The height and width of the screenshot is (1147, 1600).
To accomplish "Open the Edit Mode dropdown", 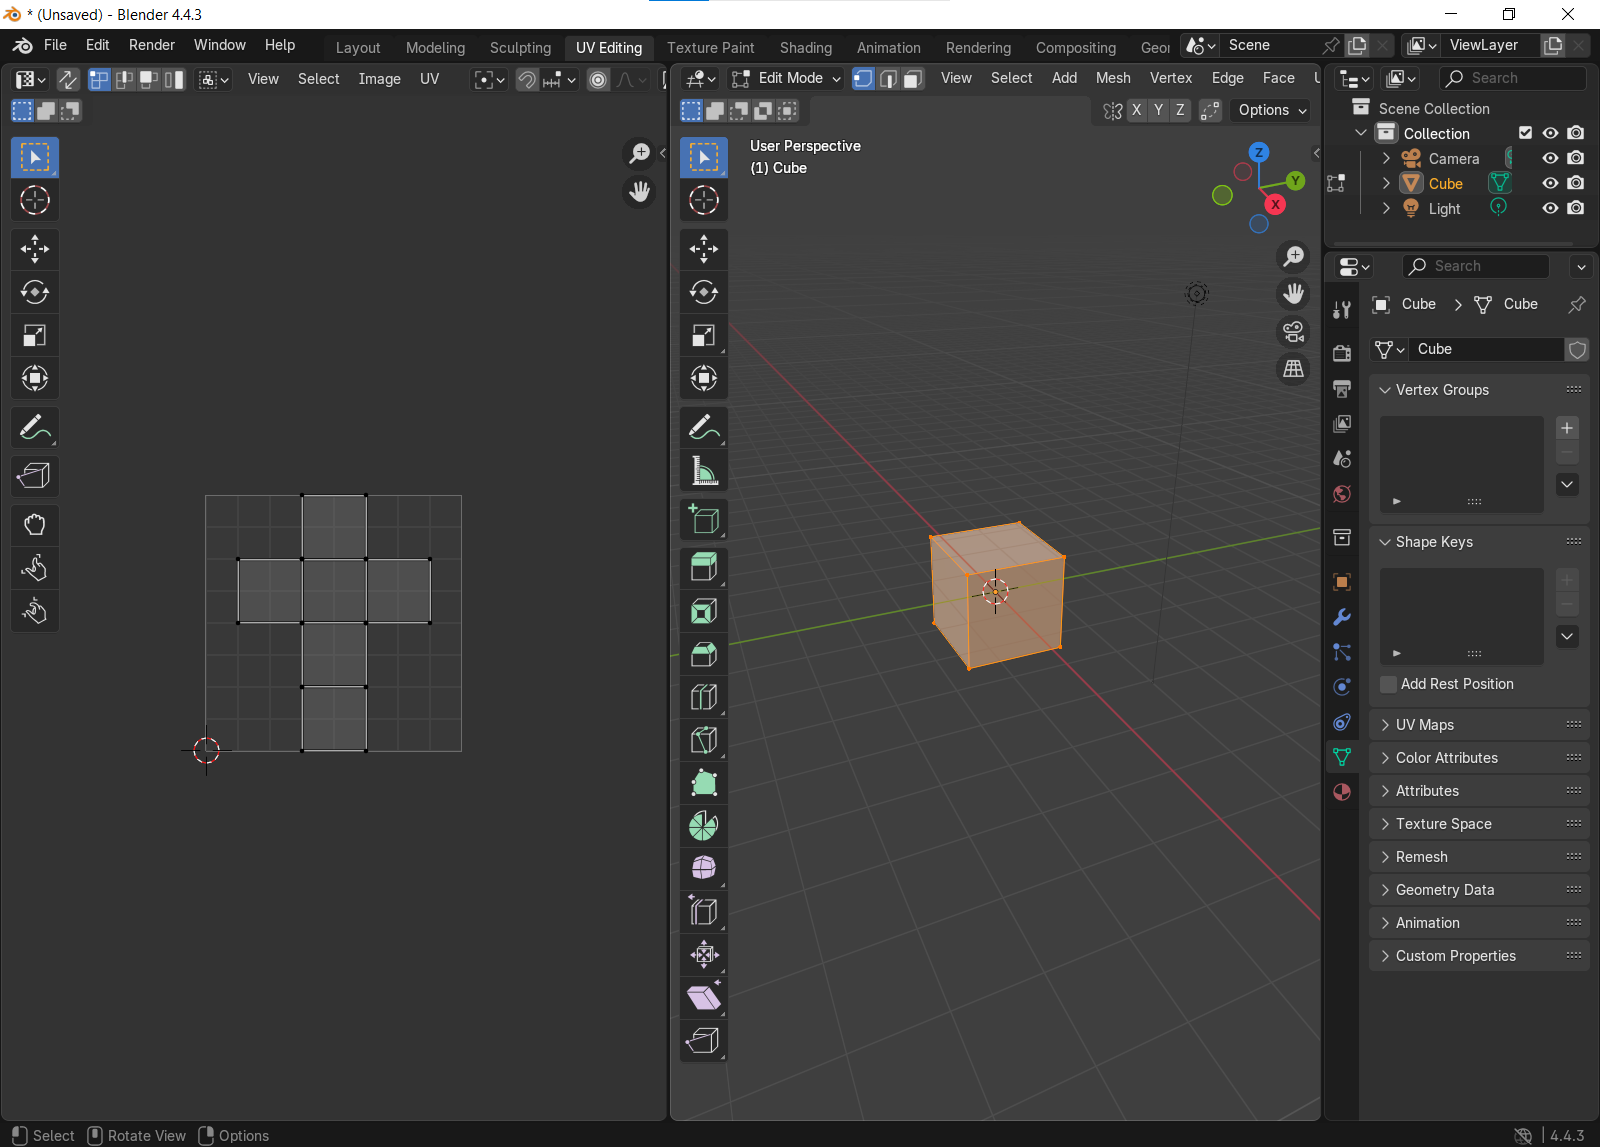I will click(x=786, y=78).
